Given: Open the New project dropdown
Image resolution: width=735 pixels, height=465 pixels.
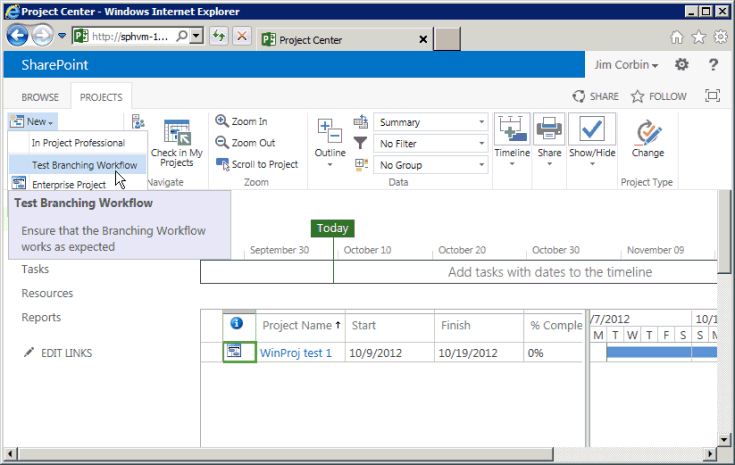Looking at the screenshot, I should (33, 122).
